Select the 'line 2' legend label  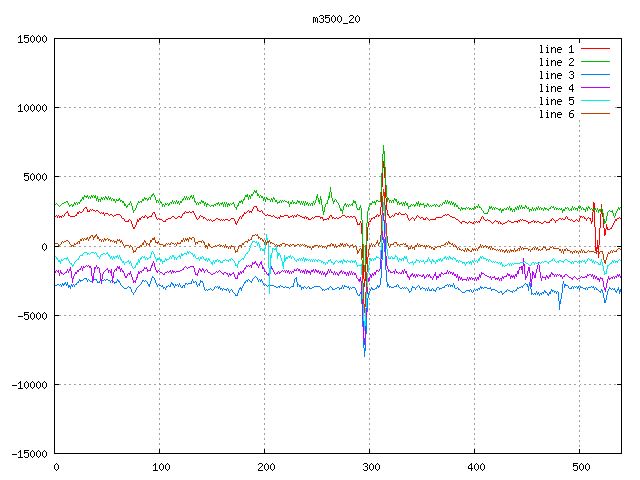tap(556, 62)
